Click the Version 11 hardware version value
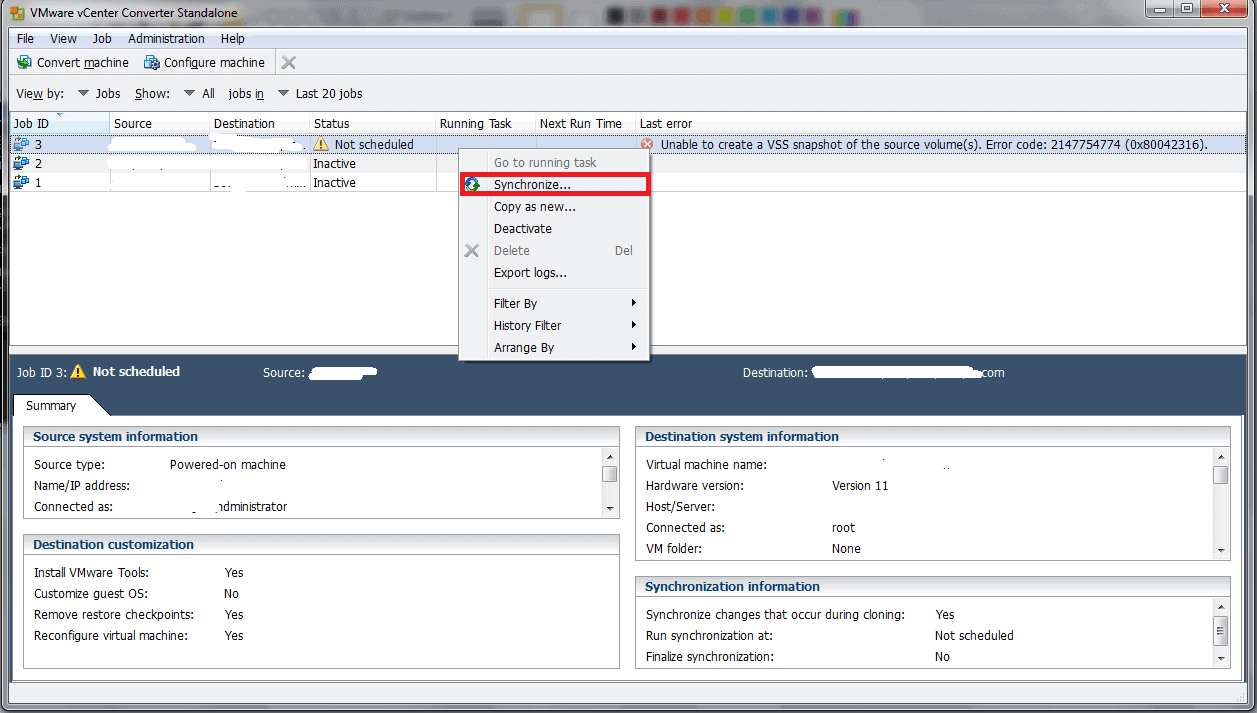 point(860,485)
